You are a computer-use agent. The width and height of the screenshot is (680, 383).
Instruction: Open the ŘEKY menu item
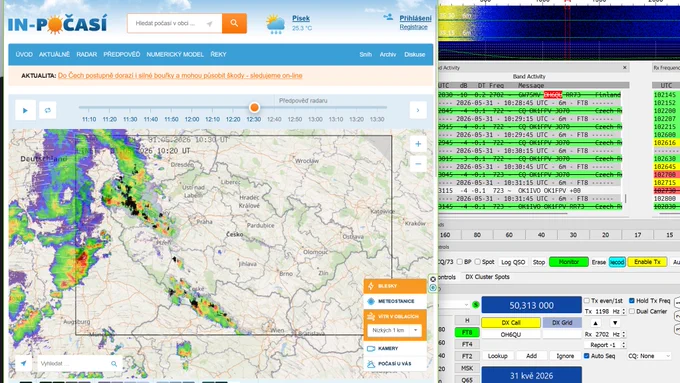click(219, 55)
